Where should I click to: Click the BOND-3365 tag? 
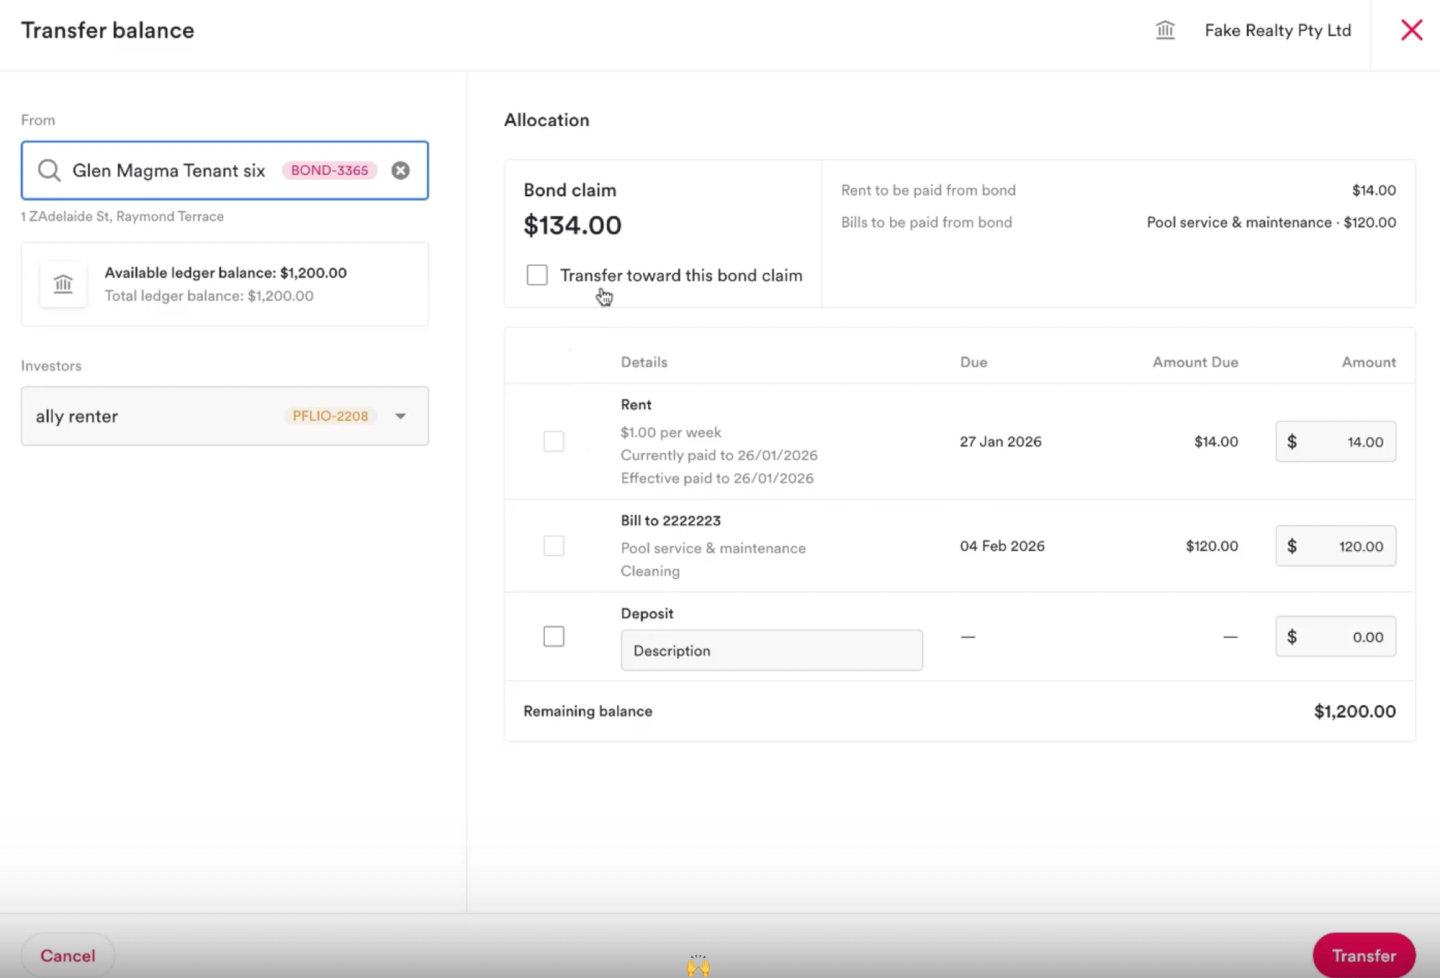point(329,170)
